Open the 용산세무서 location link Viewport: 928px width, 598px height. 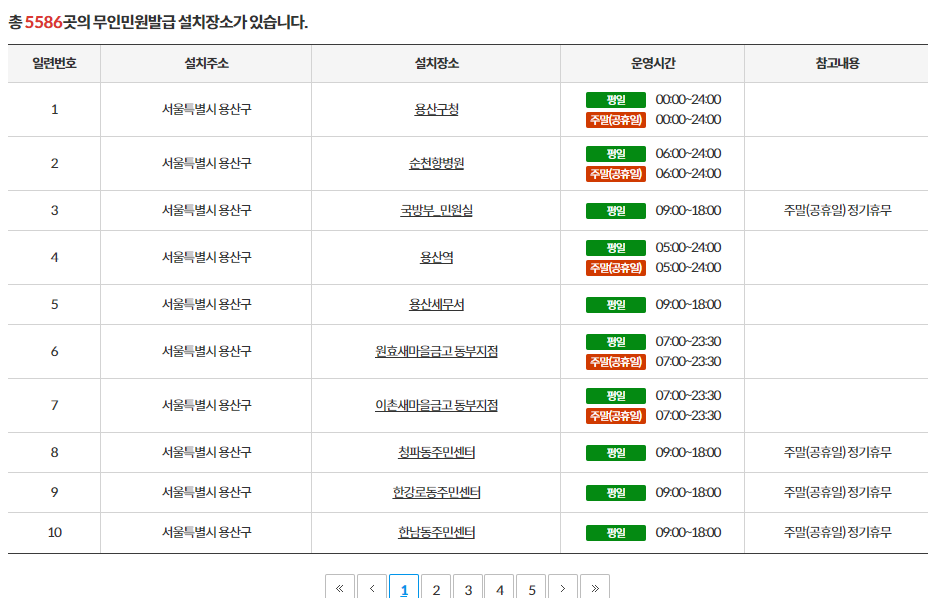436,304
